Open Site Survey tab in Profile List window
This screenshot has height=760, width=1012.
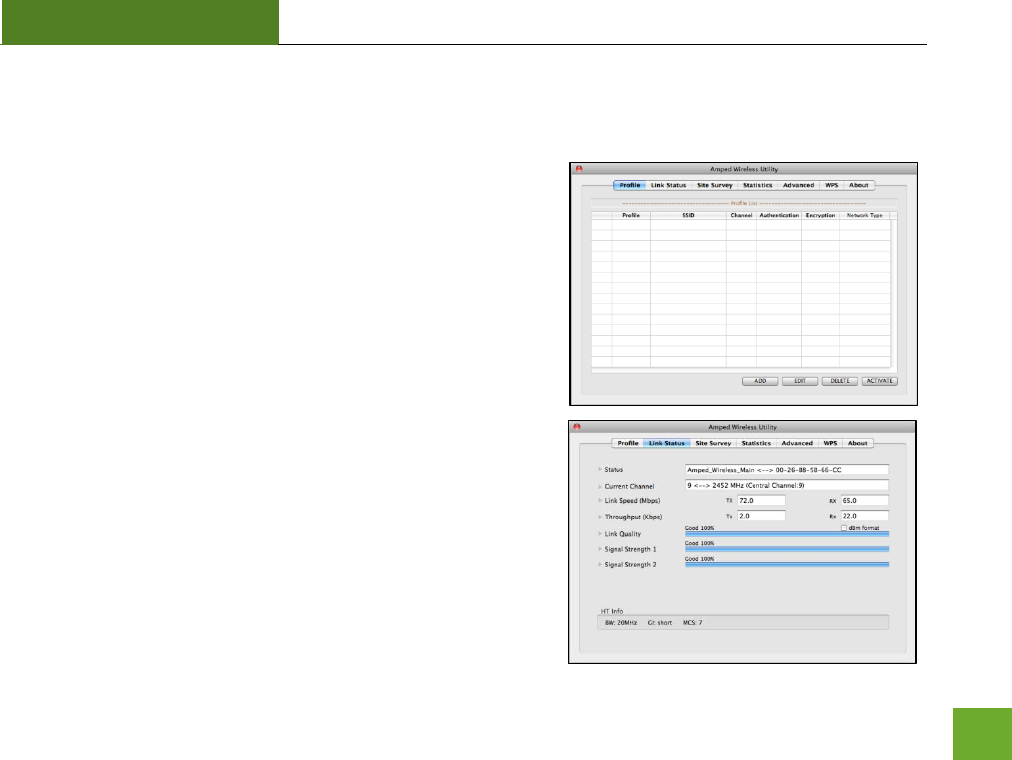click(x=714, y=185)
